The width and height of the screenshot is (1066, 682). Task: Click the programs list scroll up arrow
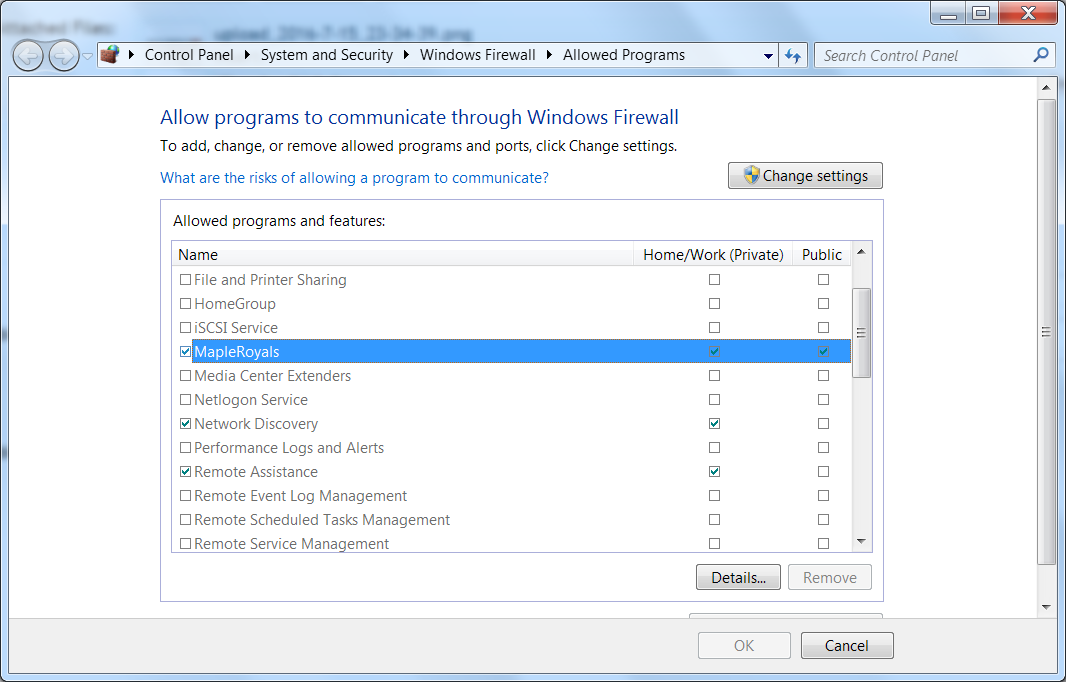(x=861, y=252)
